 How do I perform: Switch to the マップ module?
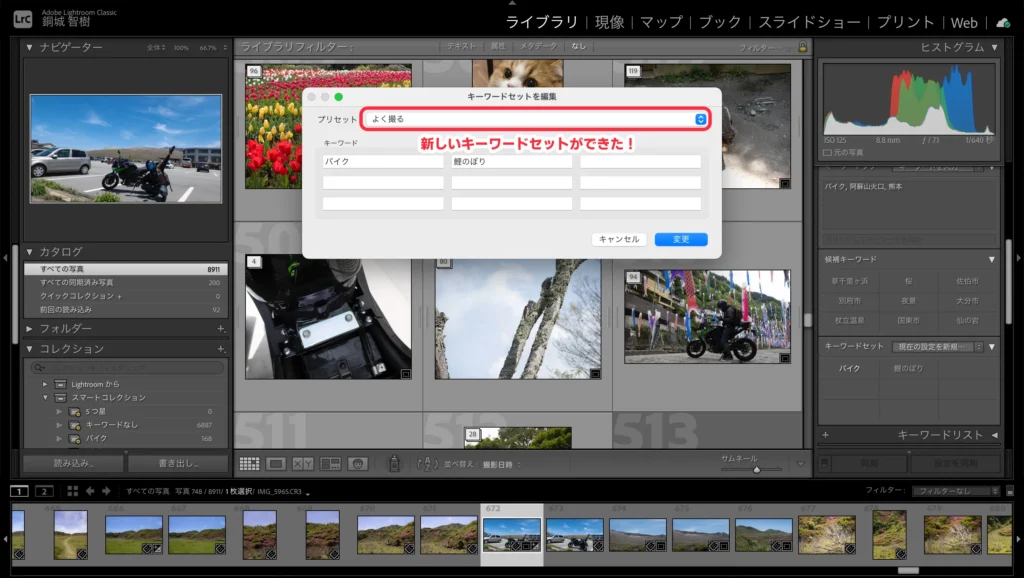coord(661,22)
